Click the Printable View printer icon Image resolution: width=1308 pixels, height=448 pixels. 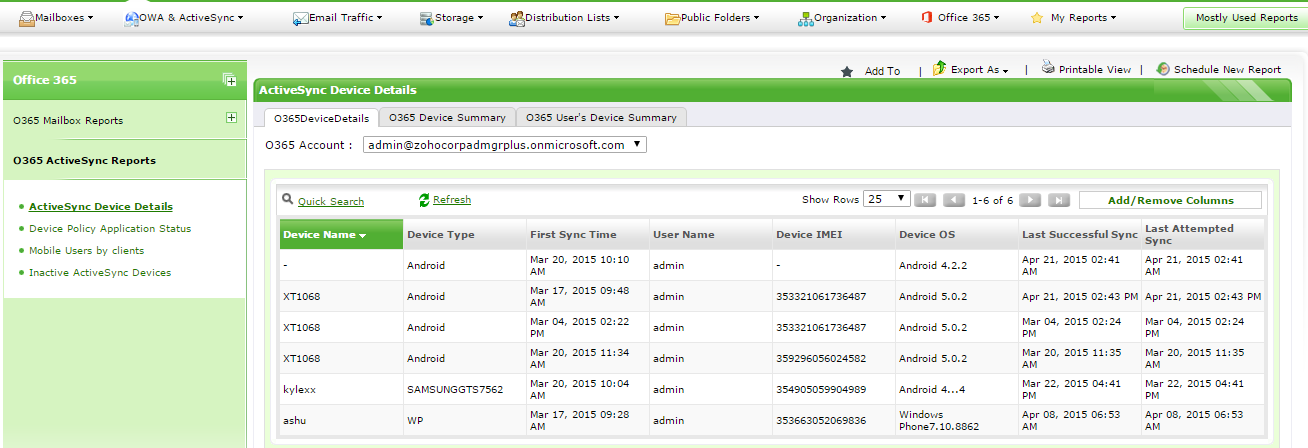pos(1048,68)
